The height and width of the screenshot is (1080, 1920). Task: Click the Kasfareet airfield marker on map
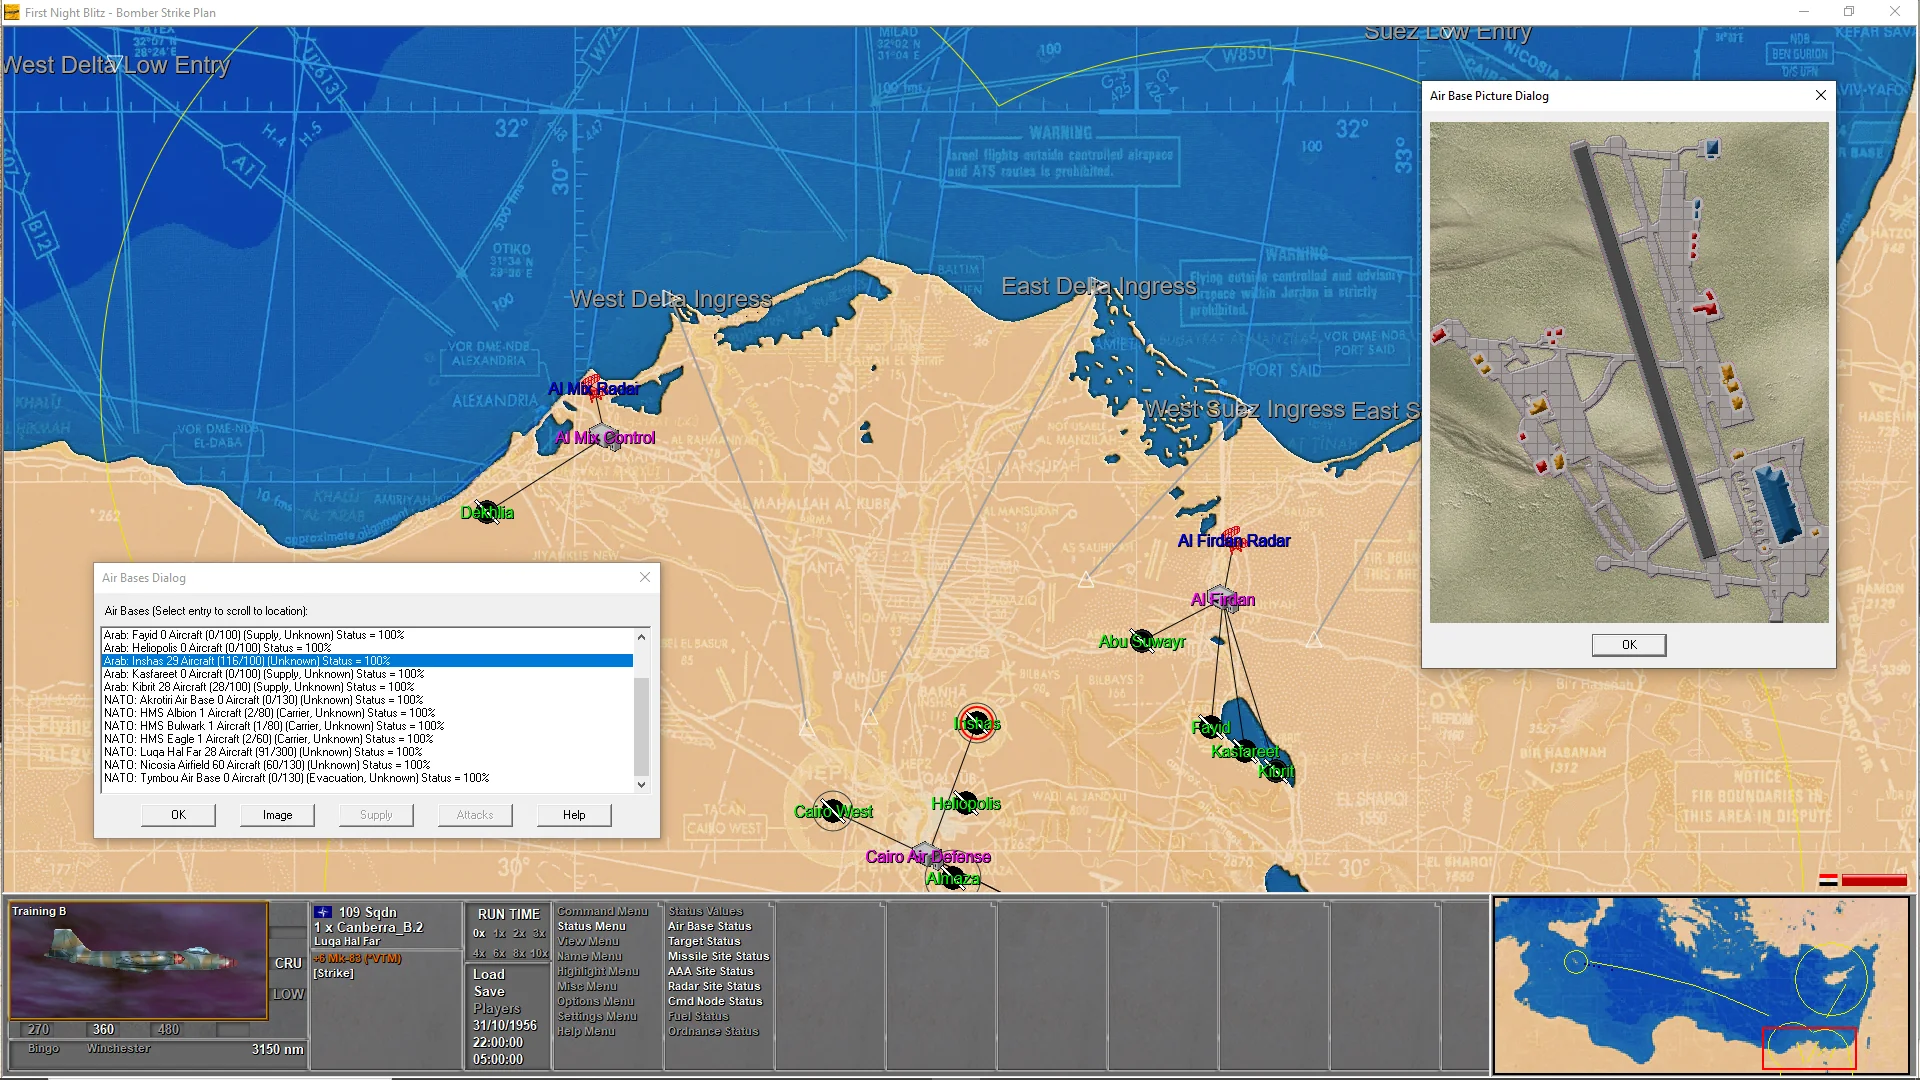tap(1245, 751)
